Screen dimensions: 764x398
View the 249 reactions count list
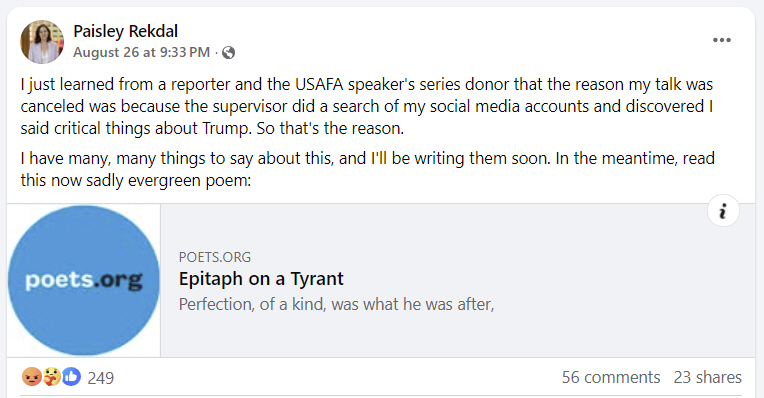coord(100,378)
